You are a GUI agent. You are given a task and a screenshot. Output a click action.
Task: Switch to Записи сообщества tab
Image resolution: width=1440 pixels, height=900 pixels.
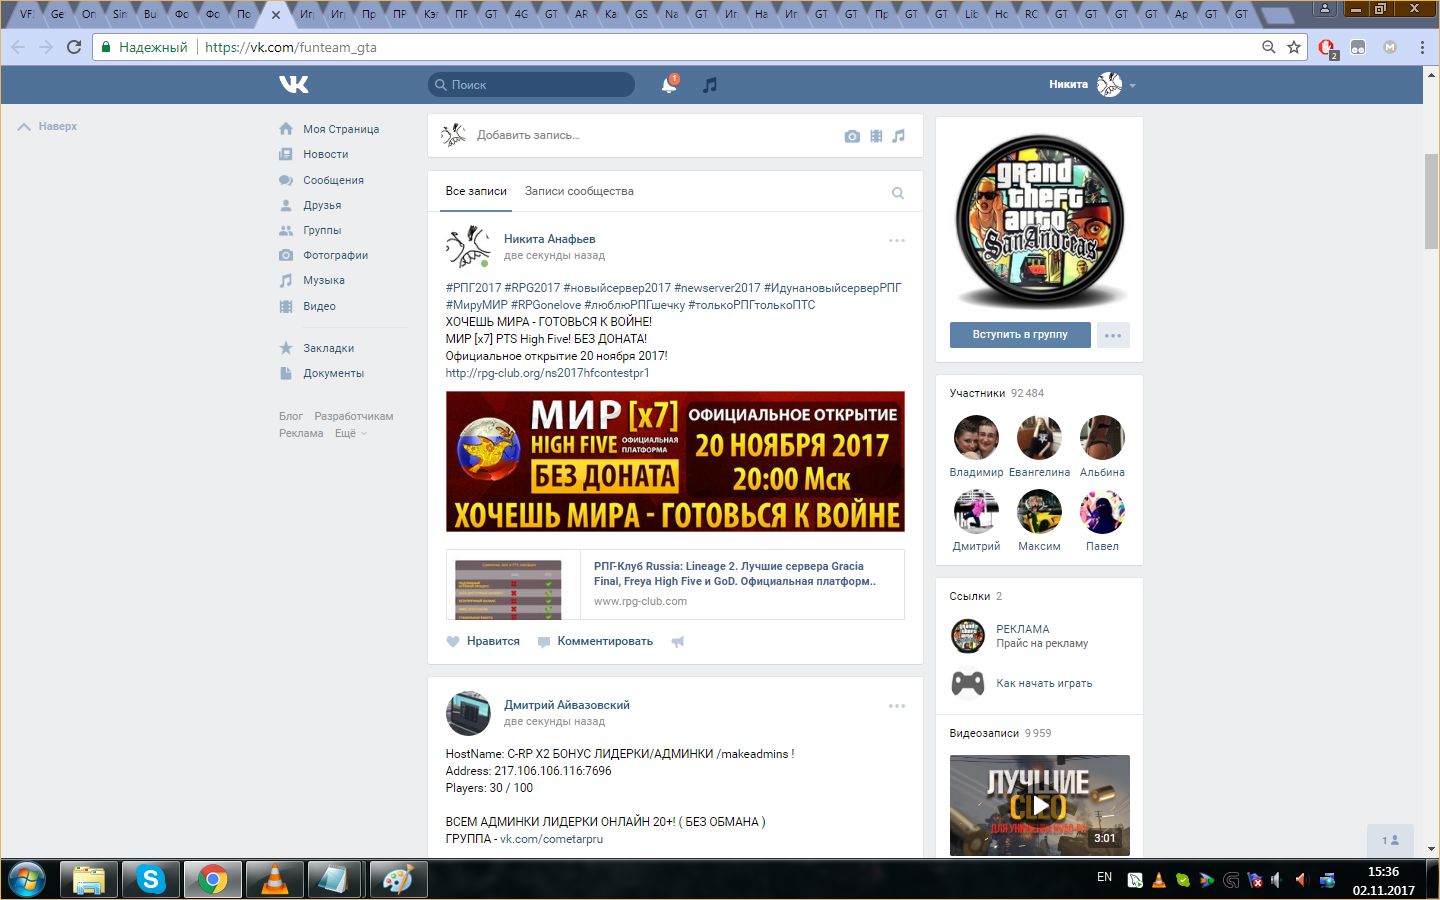click(579, 191)
